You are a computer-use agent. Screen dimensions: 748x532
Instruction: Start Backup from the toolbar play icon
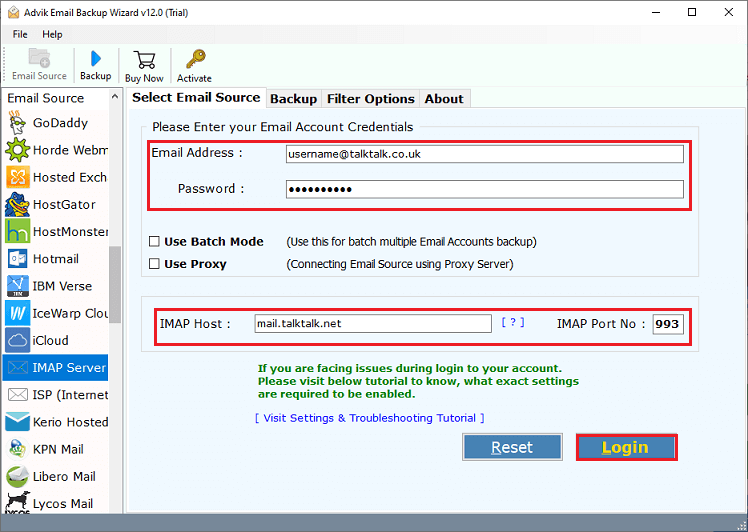point(96,59)
